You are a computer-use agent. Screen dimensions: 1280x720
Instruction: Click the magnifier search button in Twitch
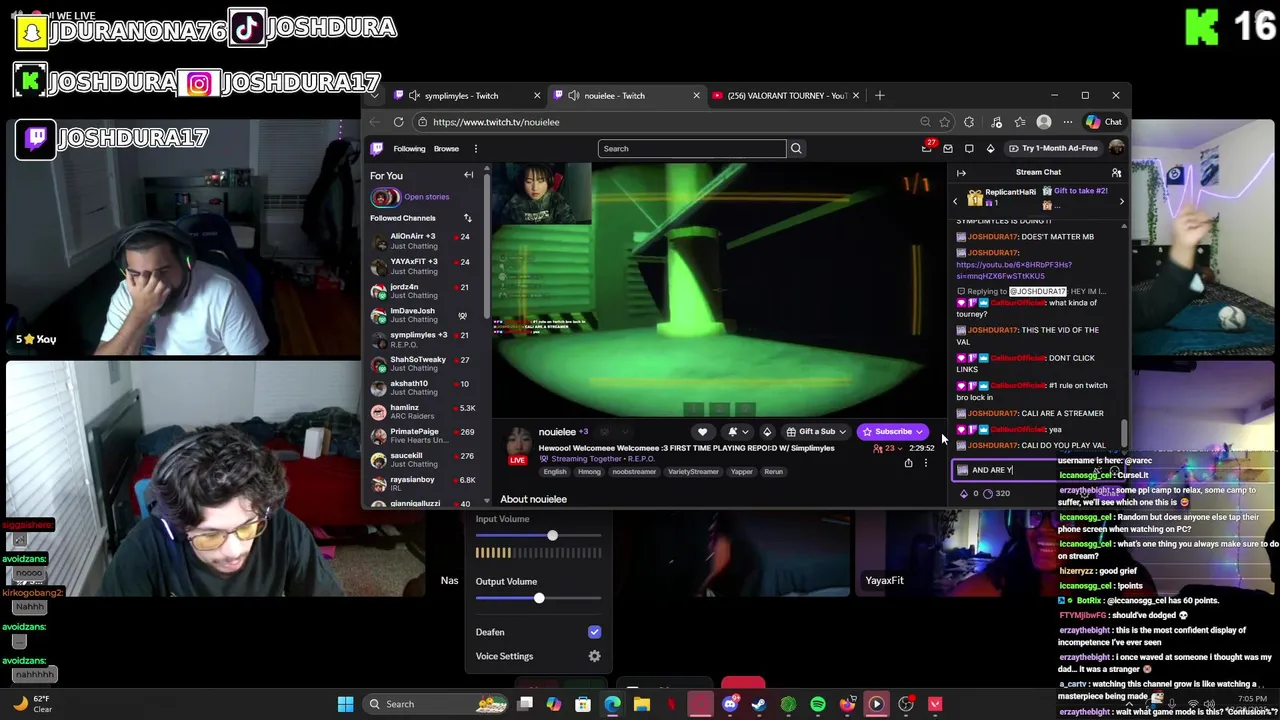click(796, 148)
